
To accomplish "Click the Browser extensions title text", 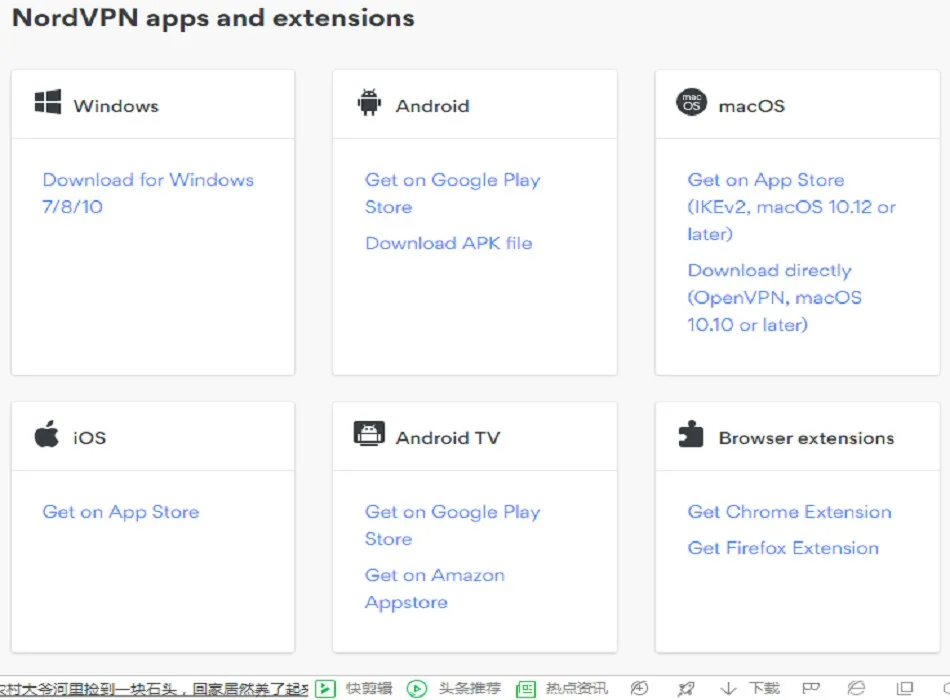I will [x=806, y=438].
